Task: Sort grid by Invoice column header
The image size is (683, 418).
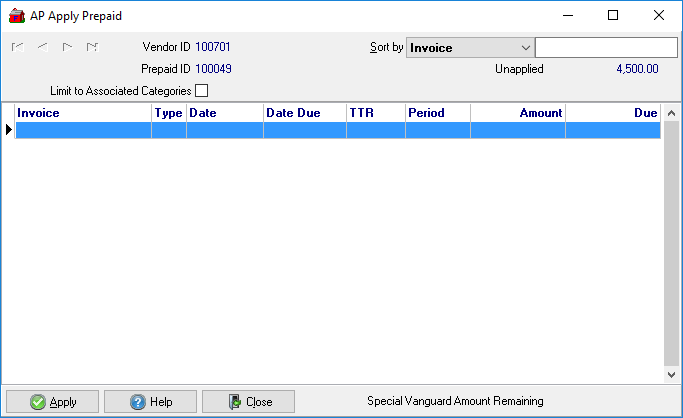Action: (82, 113)
